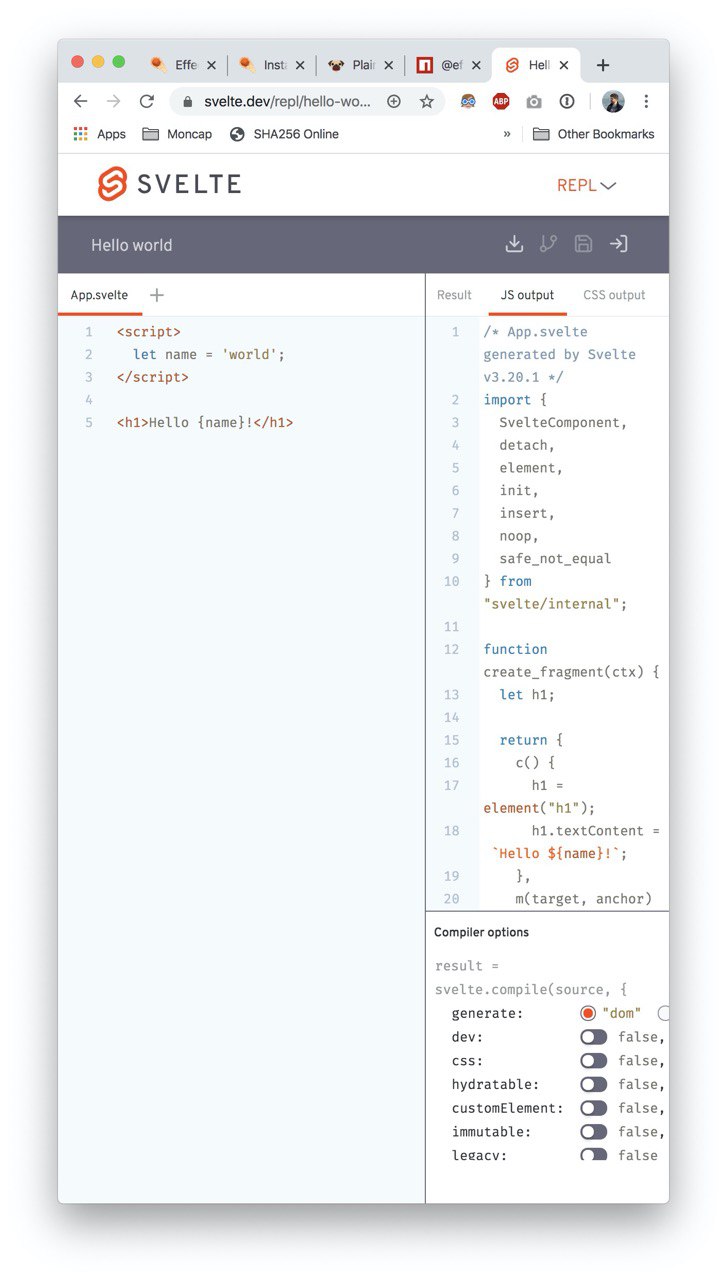The height and width of the screenshot is (1280, 727).
Task: Toggle the hydratable compiler option
Action: coord(594,1085)
